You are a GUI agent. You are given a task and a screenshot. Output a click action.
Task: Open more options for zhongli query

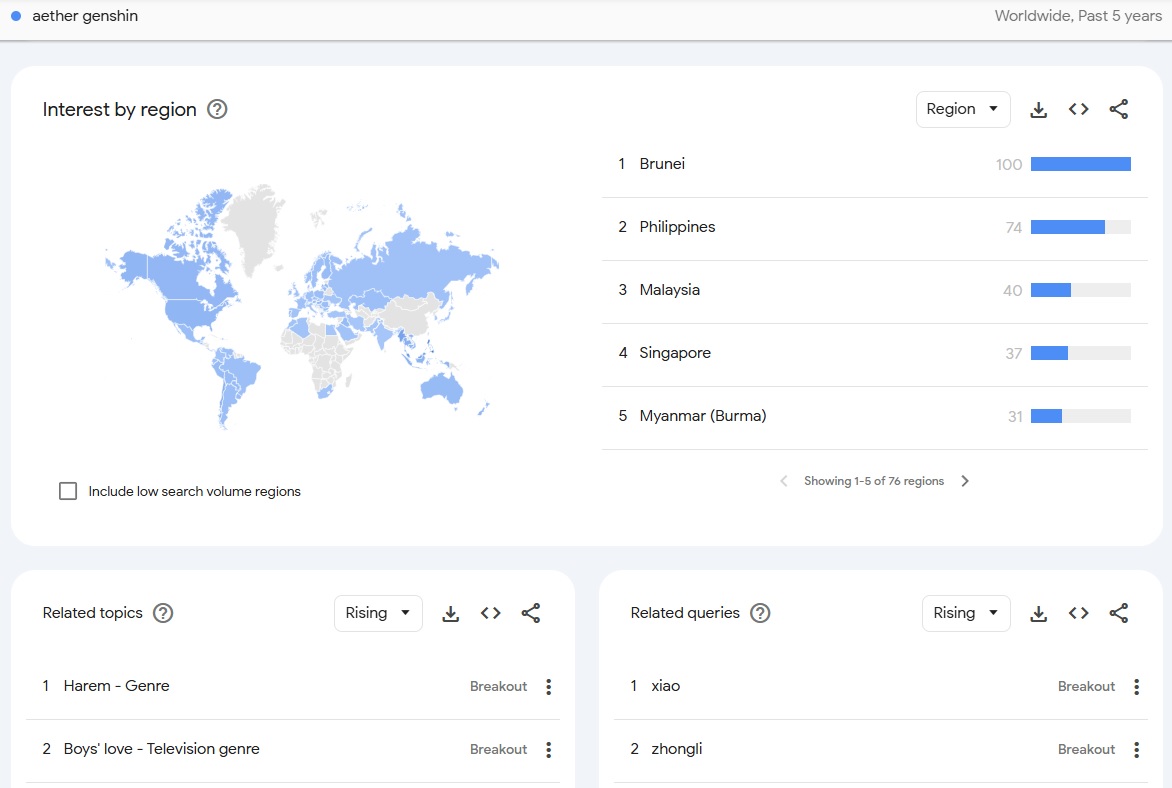1136,749
